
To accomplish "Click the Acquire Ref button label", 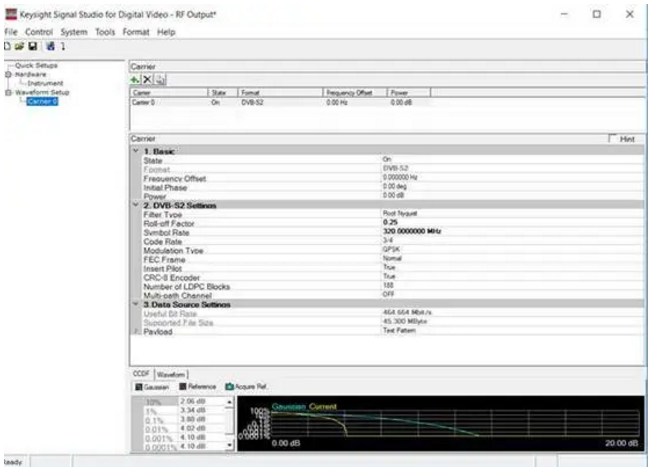I will [x=251, y=387].
